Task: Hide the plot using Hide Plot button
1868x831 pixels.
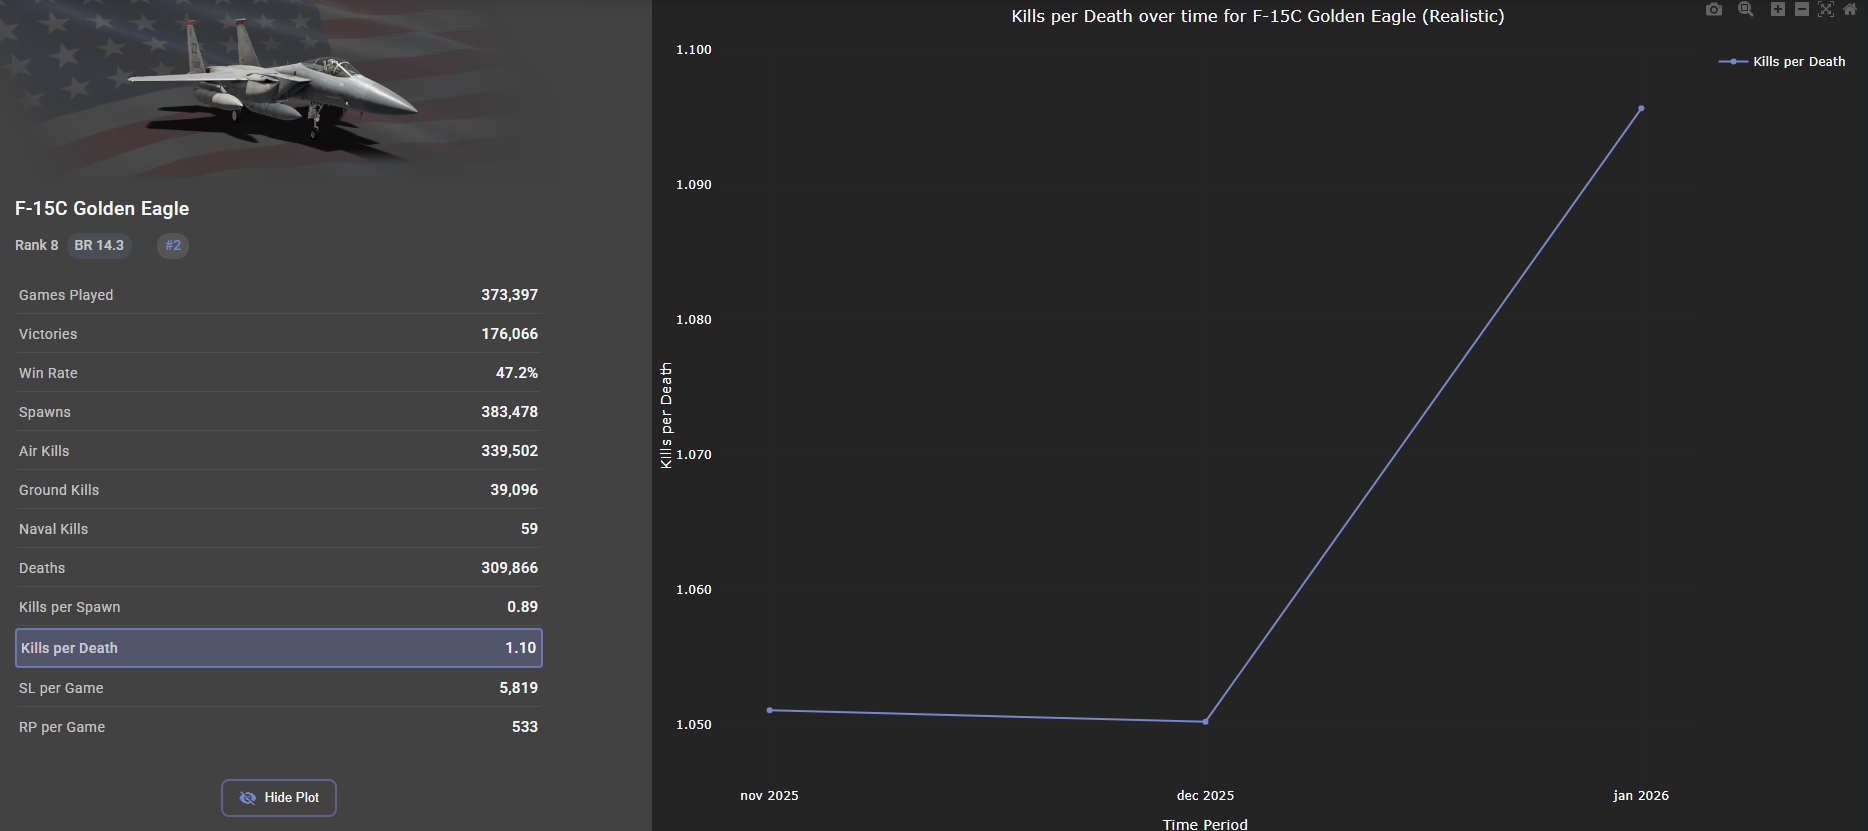Action: [279, 798]
